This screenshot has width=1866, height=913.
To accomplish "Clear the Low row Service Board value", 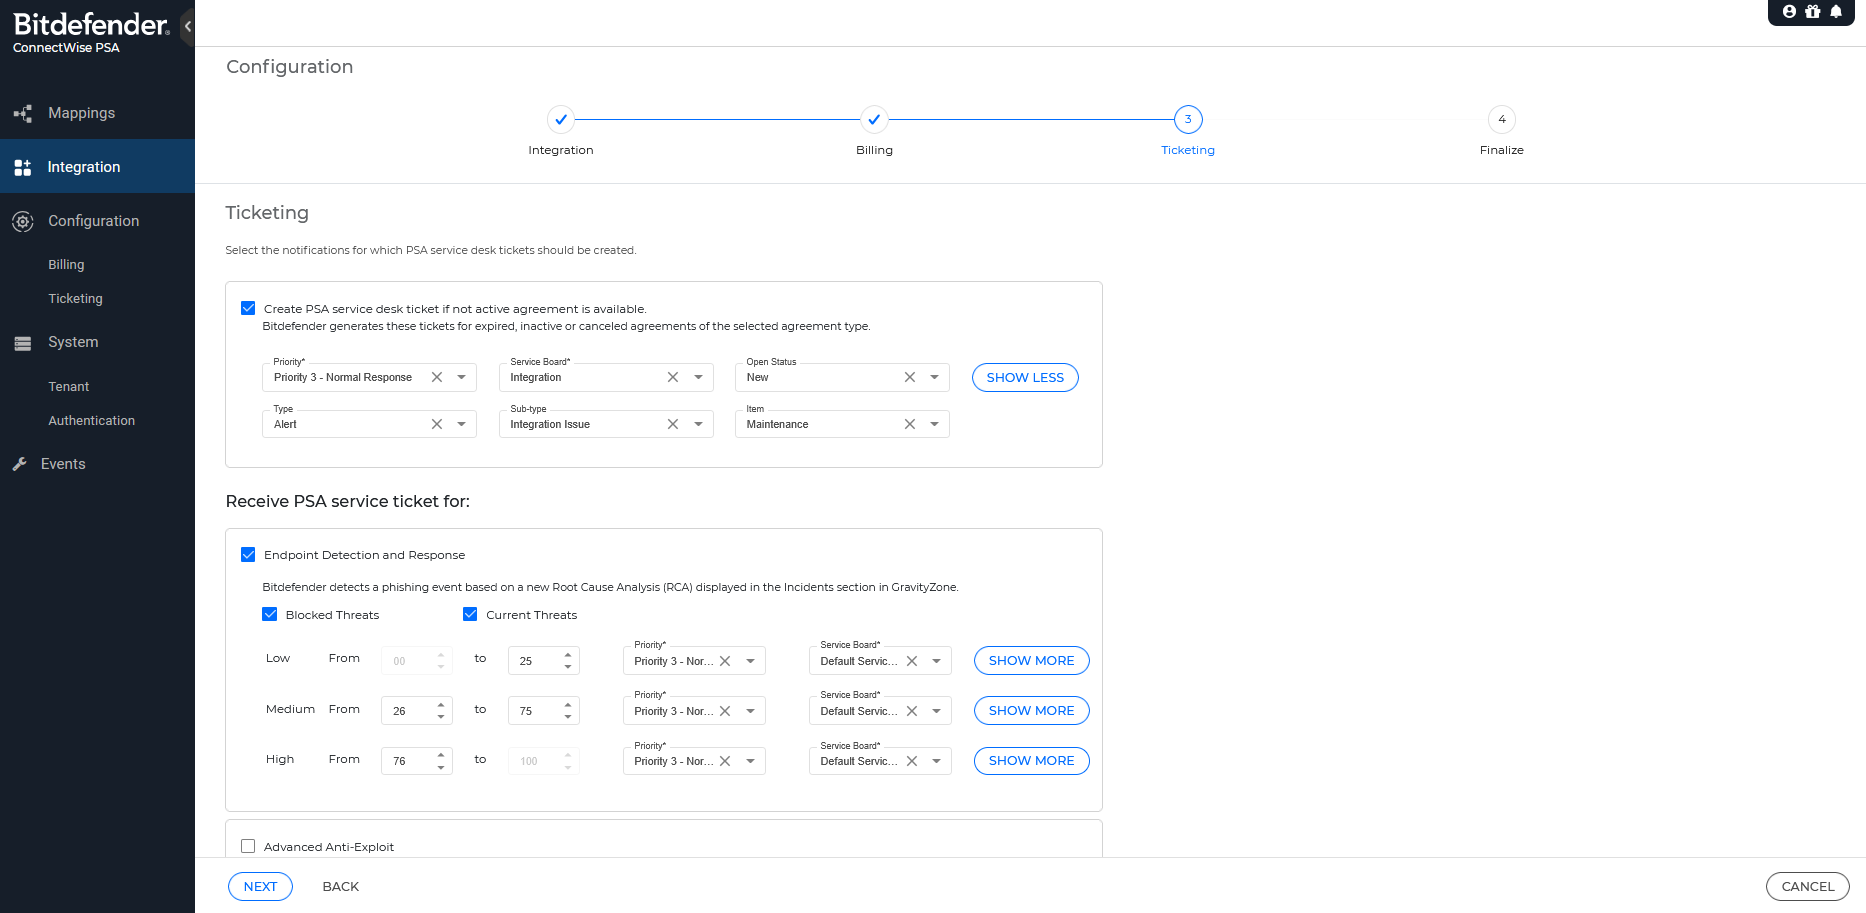I will (x=912, y=661).
